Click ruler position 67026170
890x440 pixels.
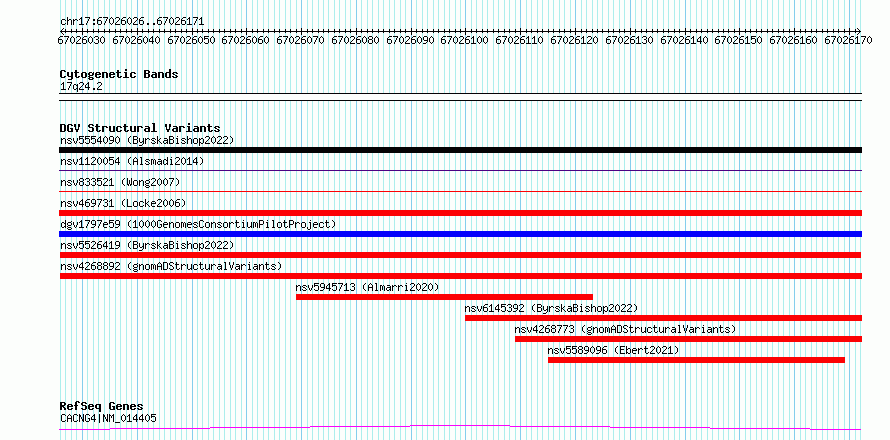click(x=848, y=40)
